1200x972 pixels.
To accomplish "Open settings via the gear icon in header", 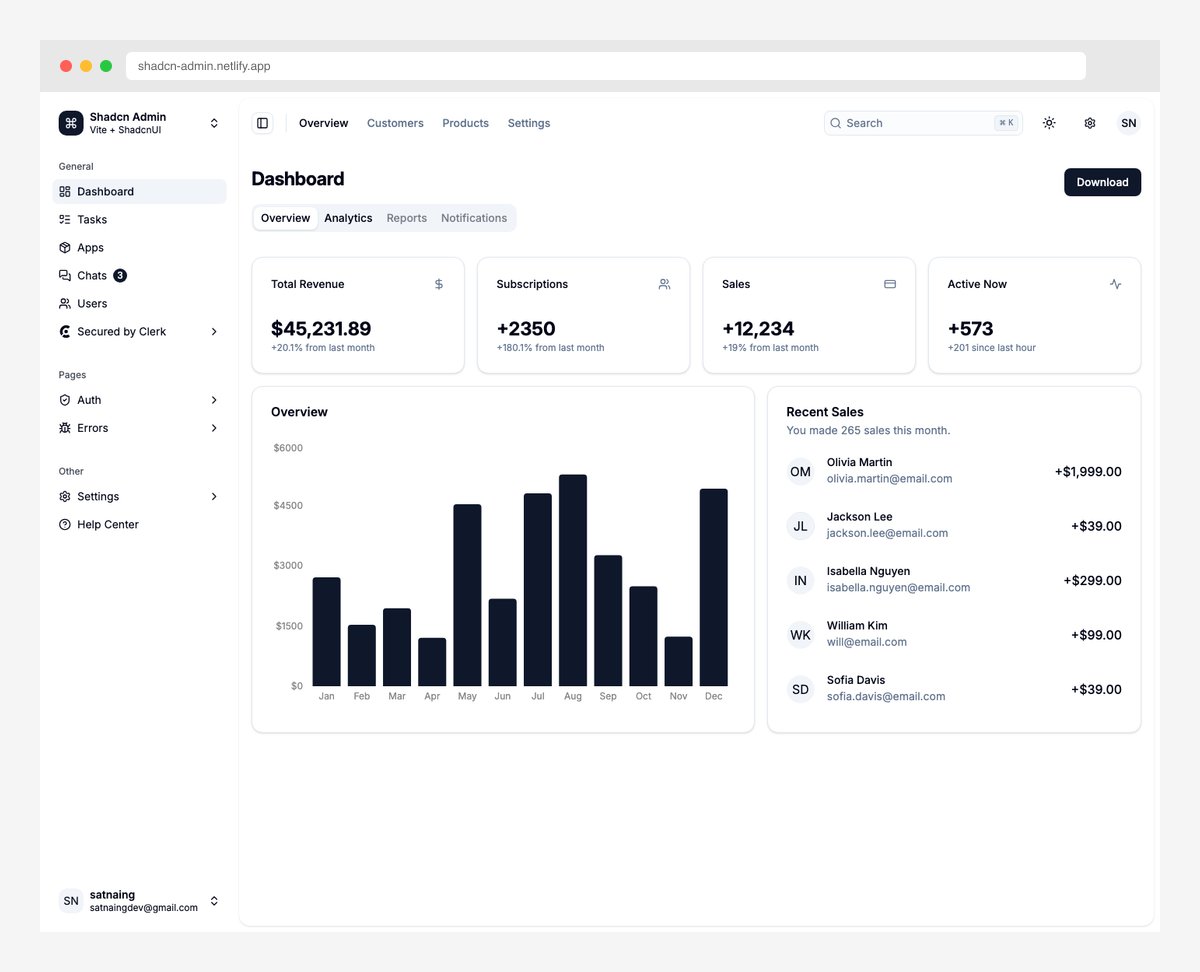I will point(1089,122).
